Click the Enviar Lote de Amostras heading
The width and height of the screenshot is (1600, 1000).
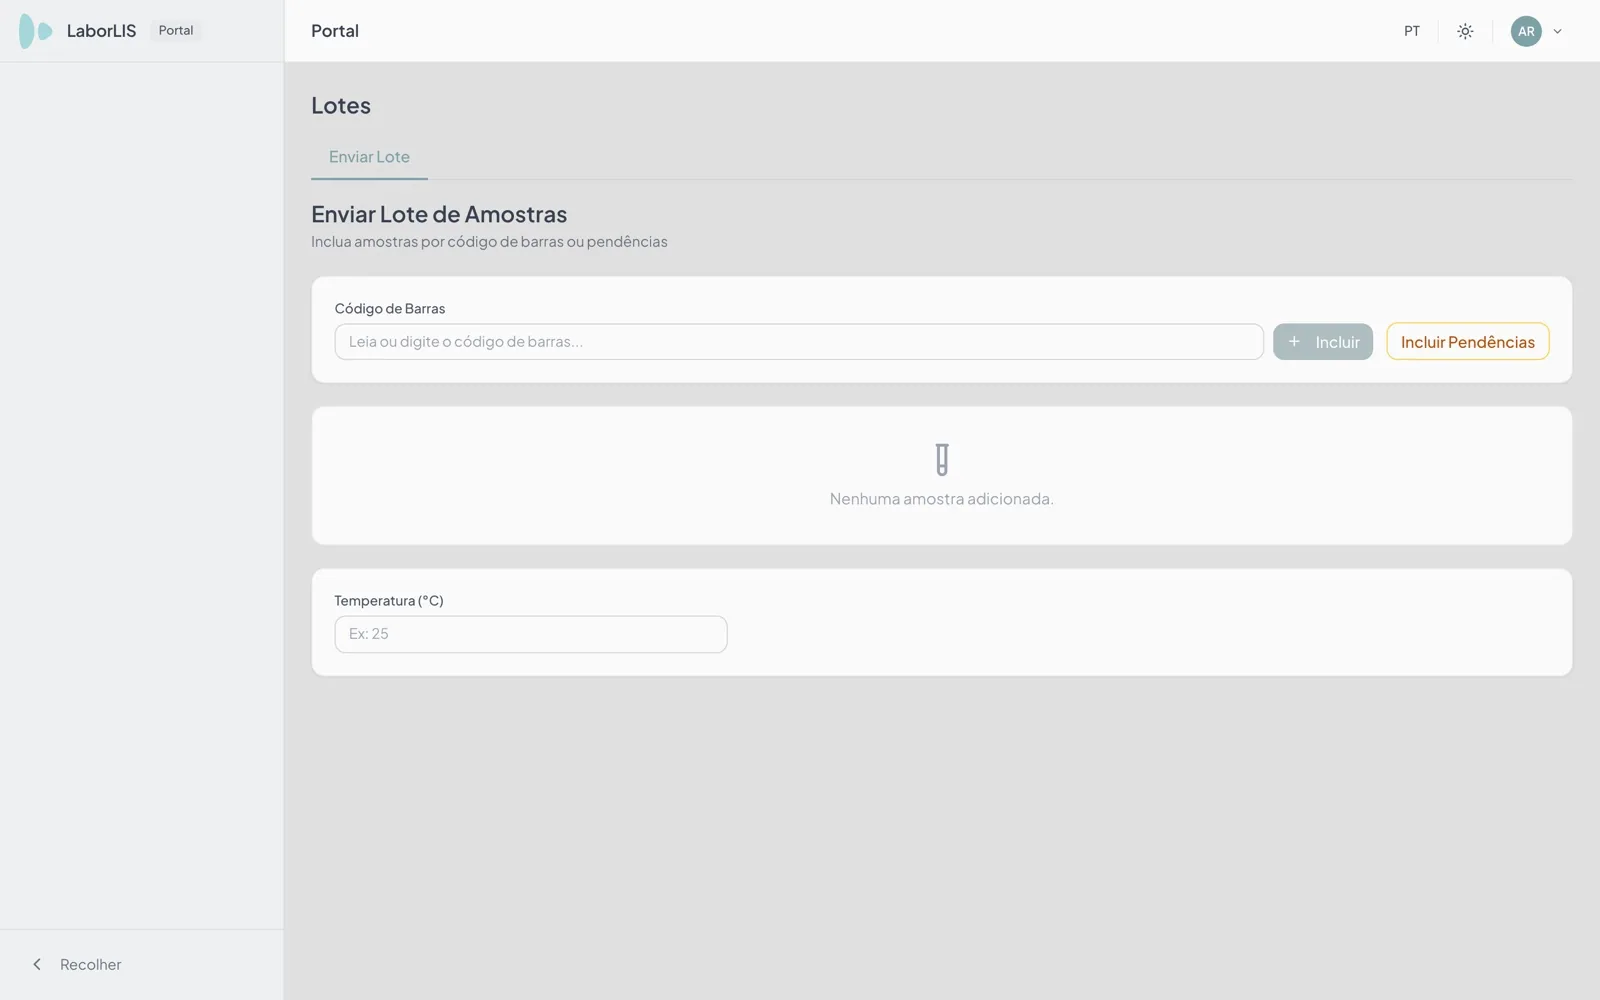439,214
